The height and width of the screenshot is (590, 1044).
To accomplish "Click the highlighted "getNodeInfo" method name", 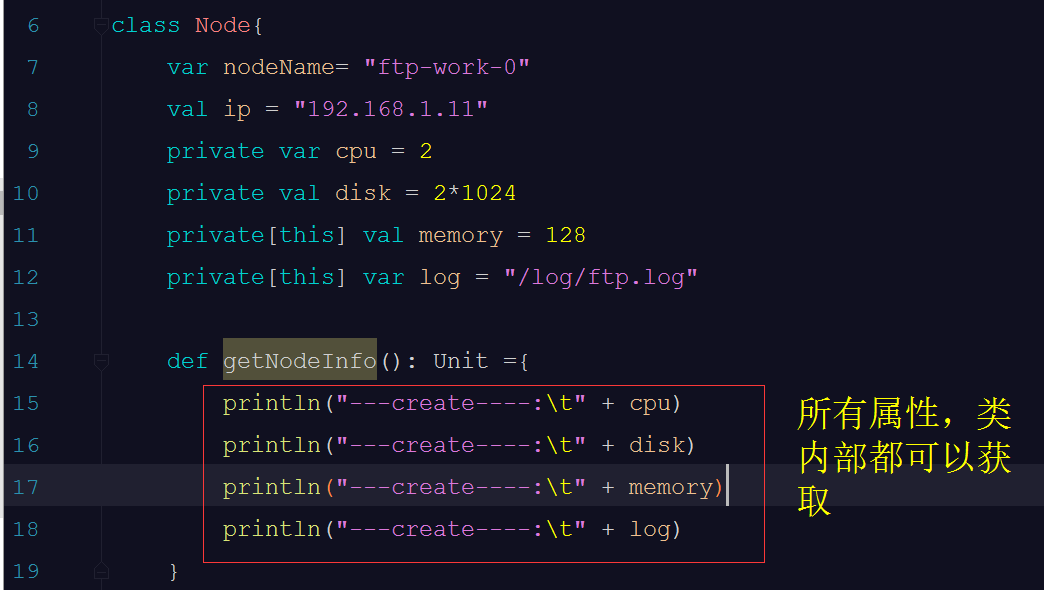I will (x=300, y=362).
